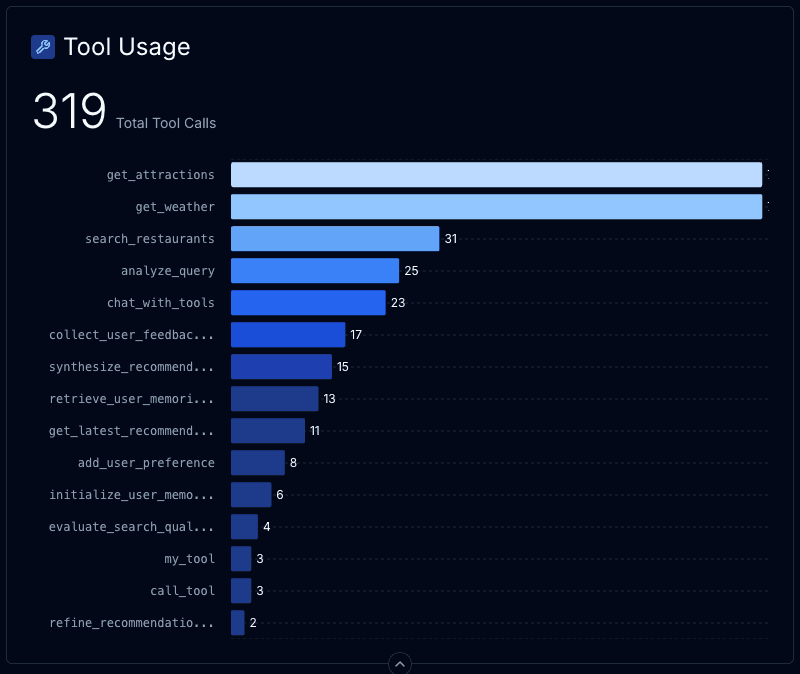Click the refine_recommendatio bar showing 2
Image resolution: width=800 pixels, height=674 pixels.
(238, 623)
